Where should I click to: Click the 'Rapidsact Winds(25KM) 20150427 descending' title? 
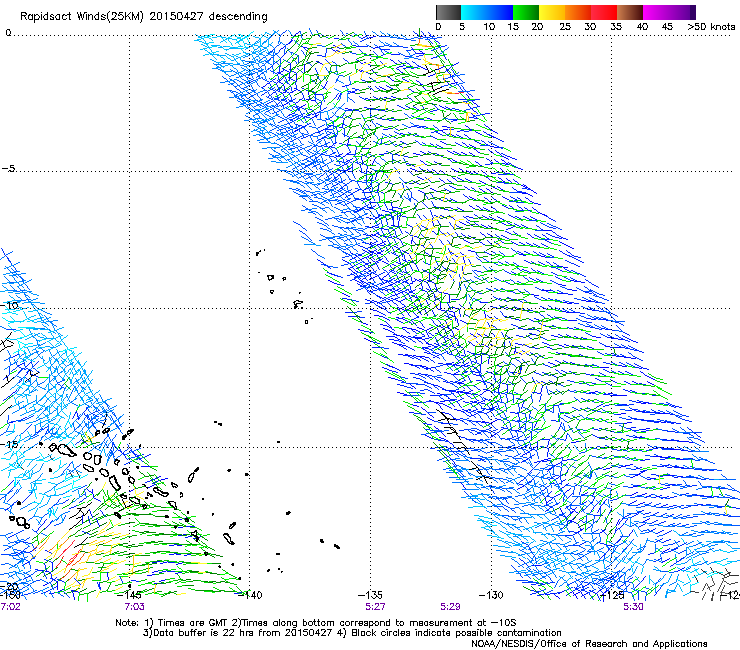pyautogui.click(x=143, y=17)
